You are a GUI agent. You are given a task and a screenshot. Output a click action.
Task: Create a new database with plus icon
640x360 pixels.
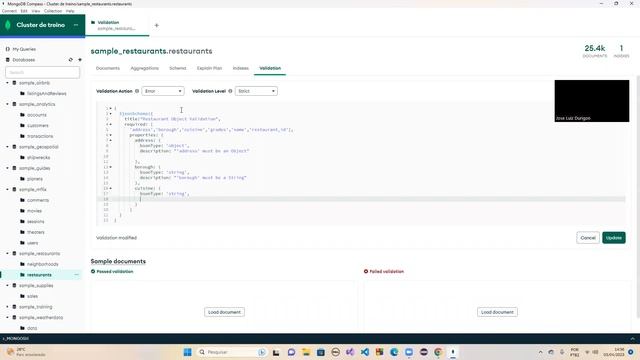(80, 60)
